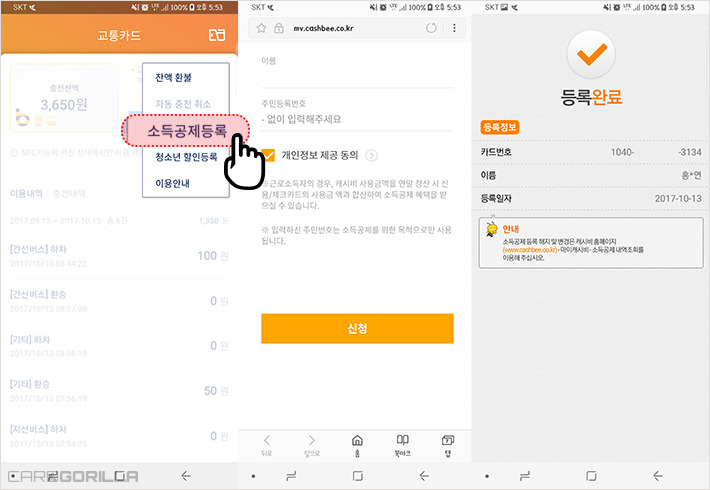710x490 pixels.
Task: Focus the 이름 input field
Action: (357, 77)
